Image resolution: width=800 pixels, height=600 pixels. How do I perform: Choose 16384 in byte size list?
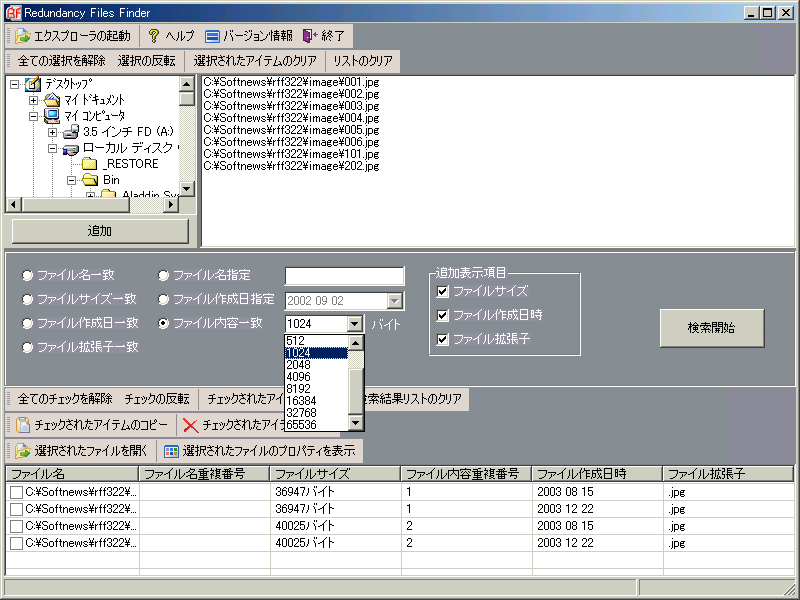coord(316,401)
